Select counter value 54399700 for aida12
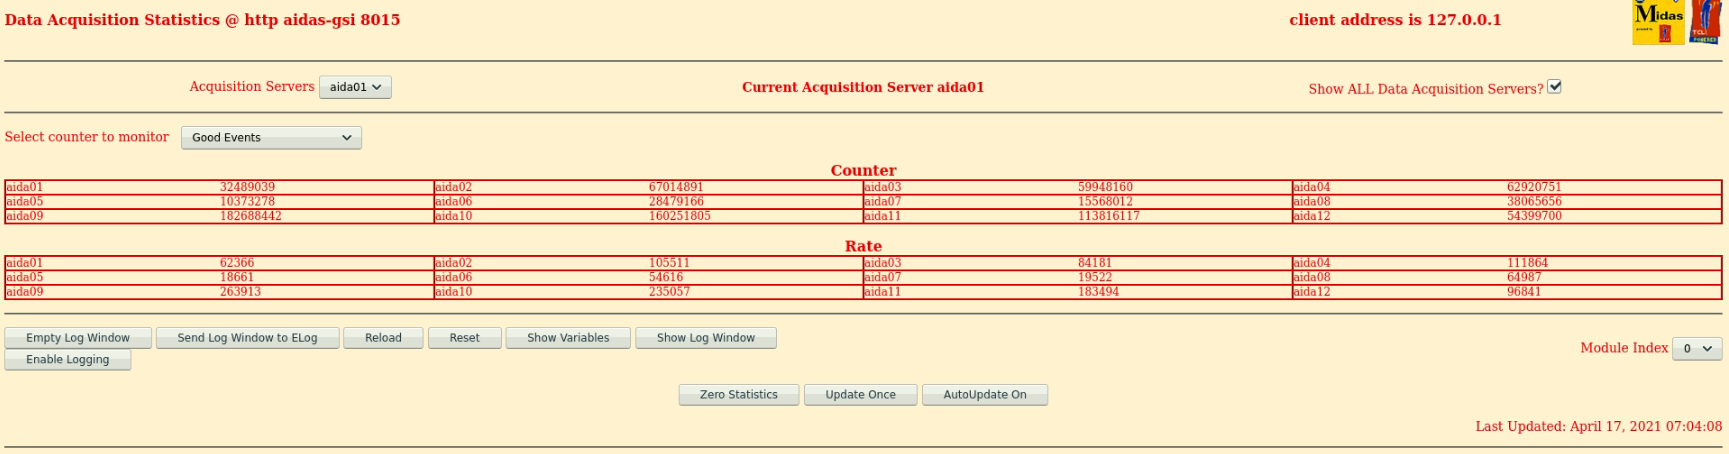The height and width of the screenshot is (454, 1729). point(1534,216)
